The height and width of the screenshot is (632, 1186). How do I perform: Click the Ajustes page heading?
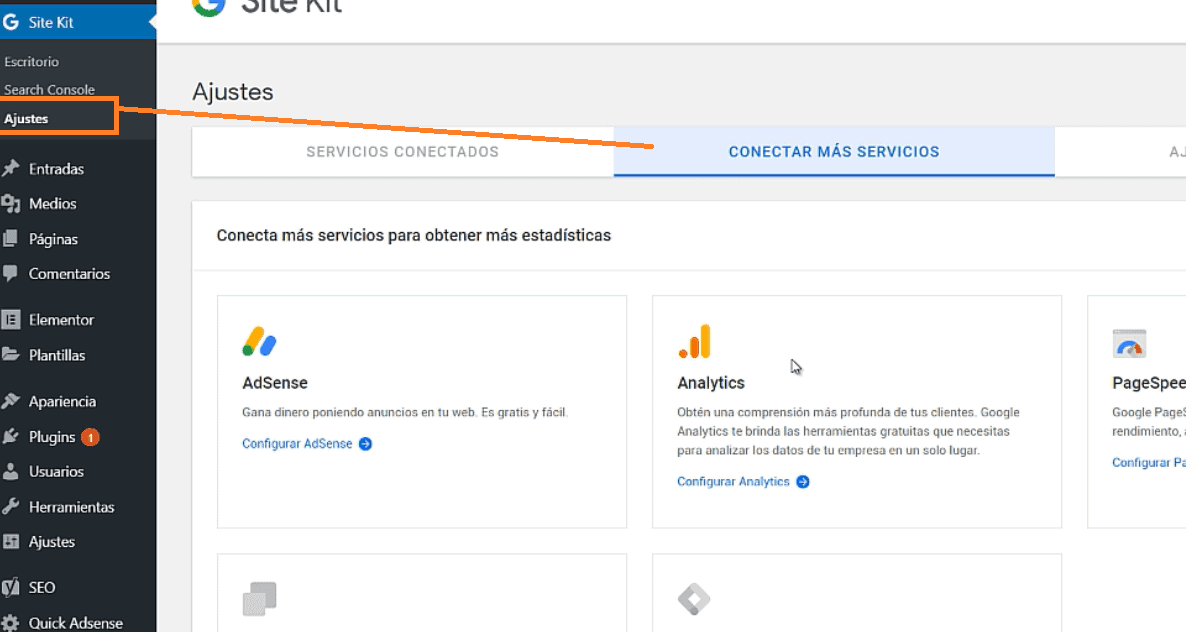(x=233, y=92)
